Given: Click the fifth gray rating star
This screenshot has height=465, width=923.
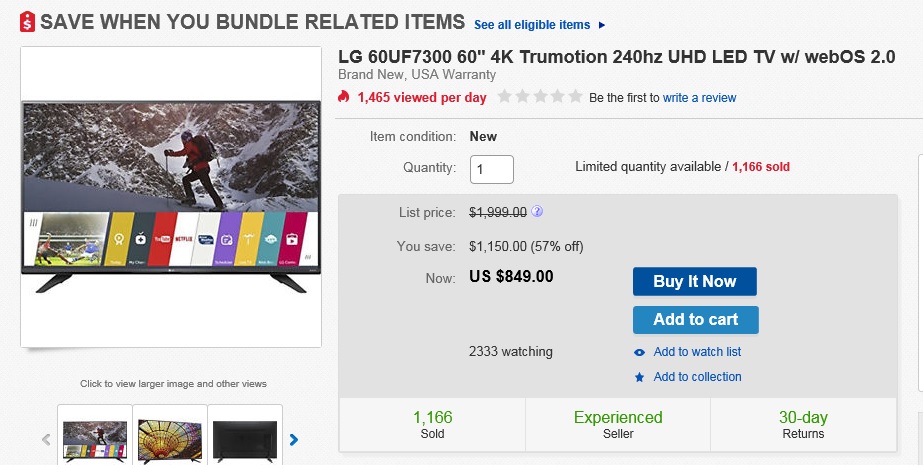Looking at the screenshot, I should [575, 97].
